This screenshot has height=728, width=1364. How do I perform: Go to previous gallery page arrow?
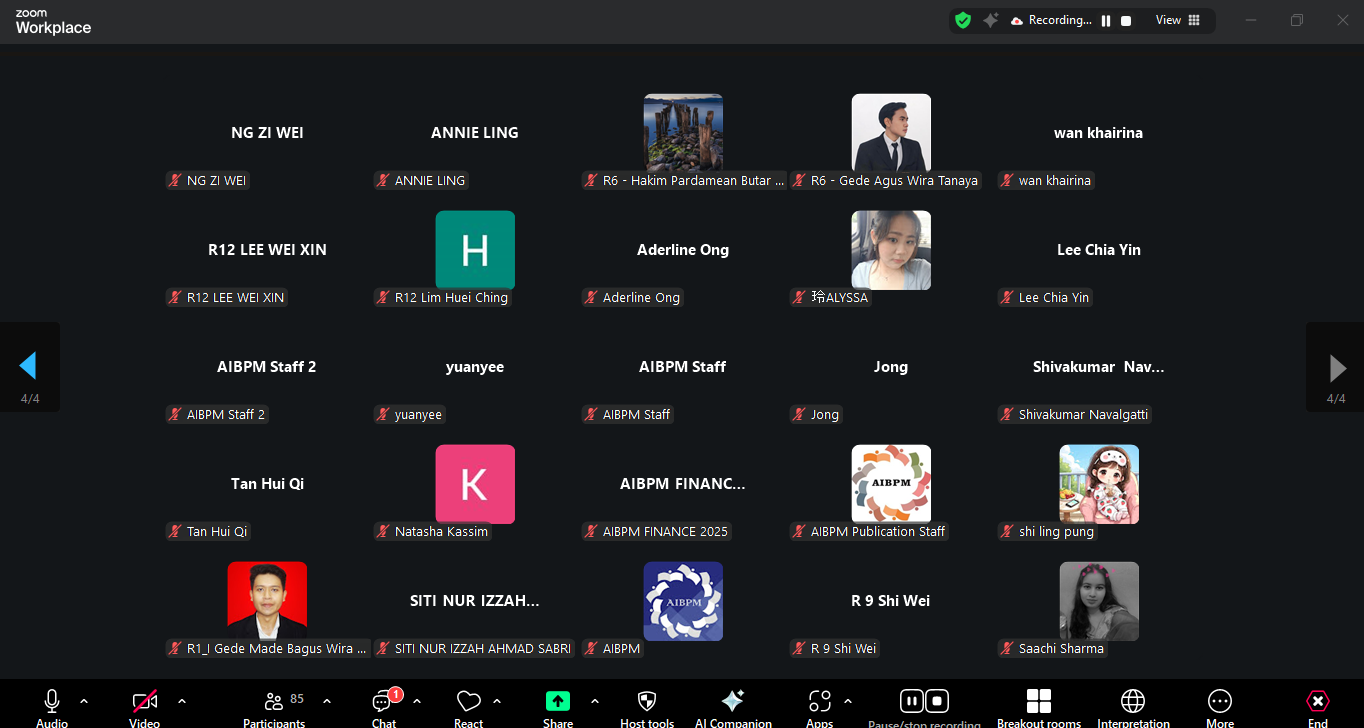[x=29, y=367]
